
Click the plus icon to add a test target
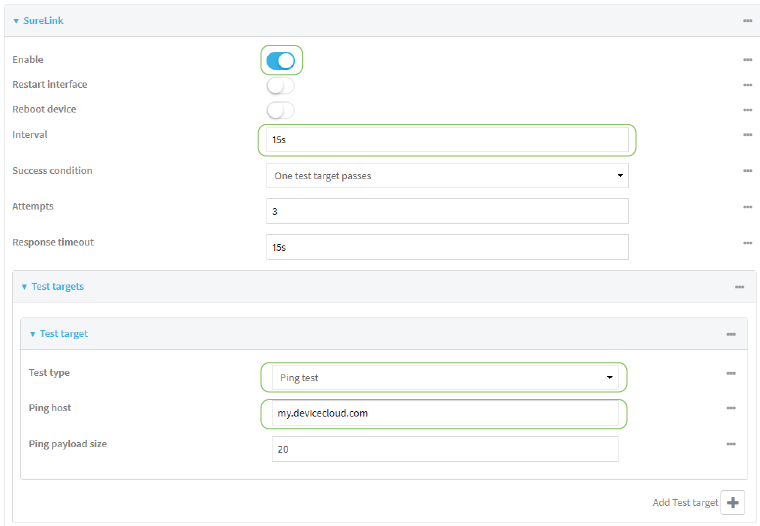(x=733, y=502)
